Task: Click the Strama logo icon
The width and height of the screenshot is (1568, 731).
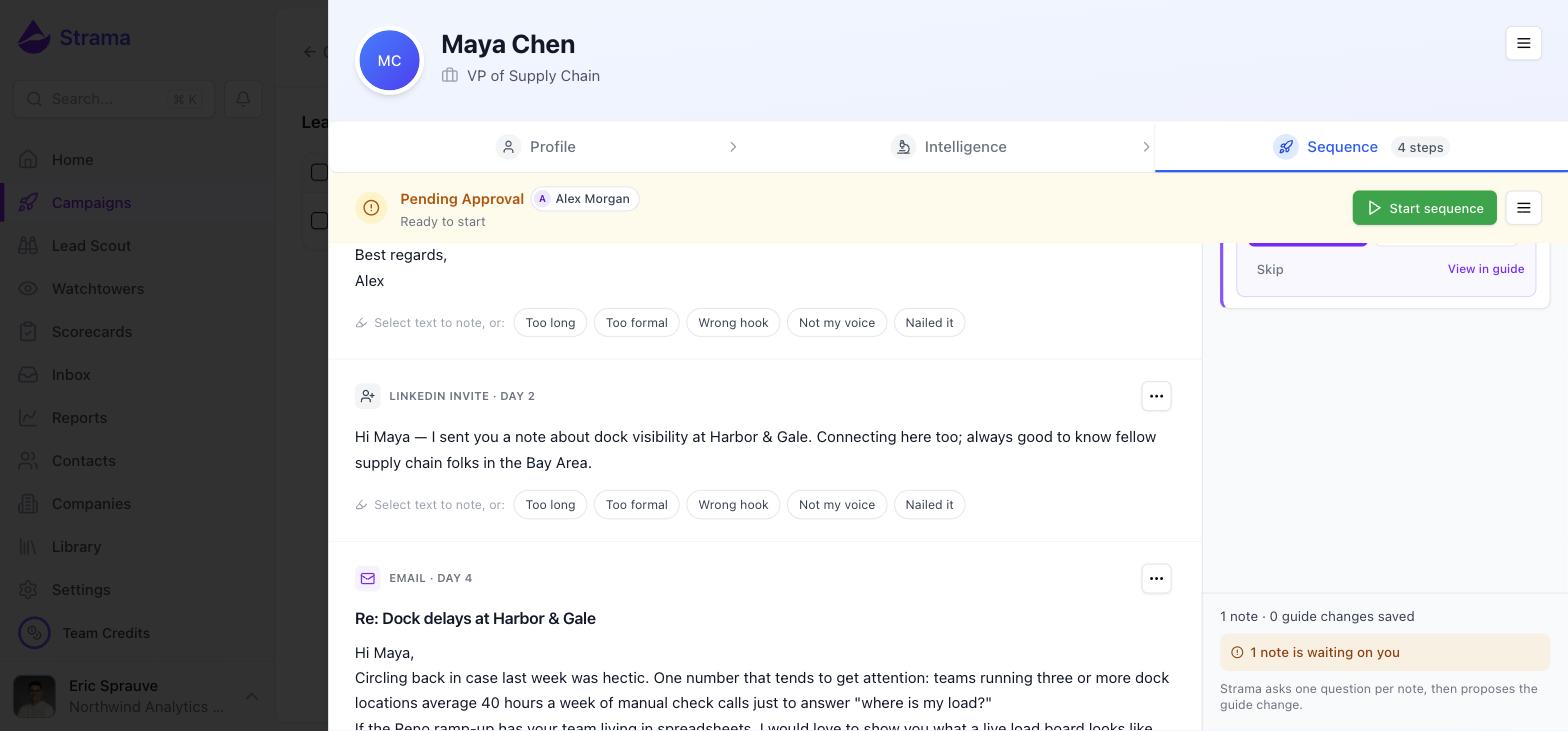Action: (34, 38)
